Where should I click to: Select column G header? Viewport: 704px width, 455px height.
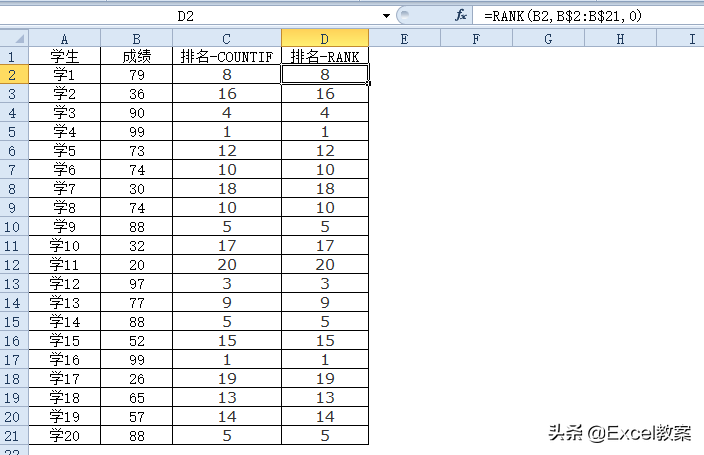click(548, 39)
